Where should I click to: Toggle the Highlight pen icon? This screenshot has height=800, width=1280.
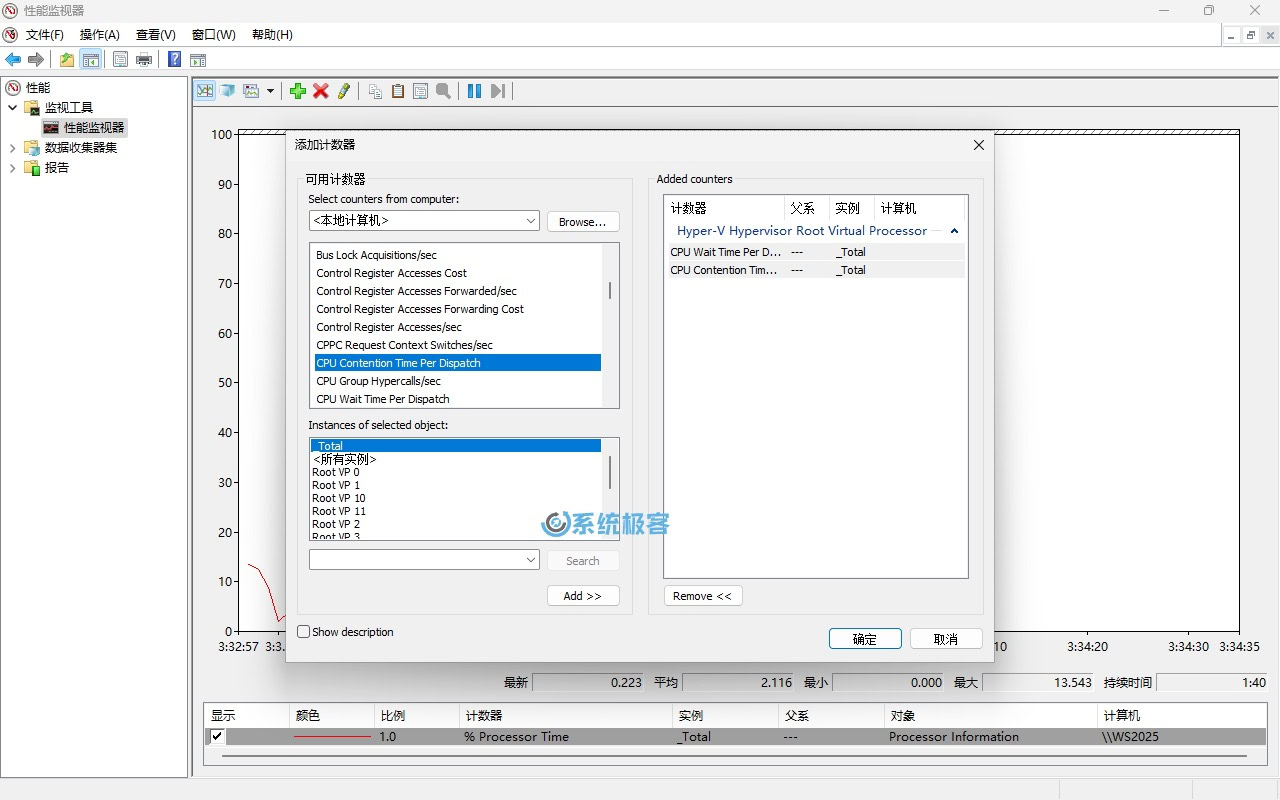[x=344, y=91]
